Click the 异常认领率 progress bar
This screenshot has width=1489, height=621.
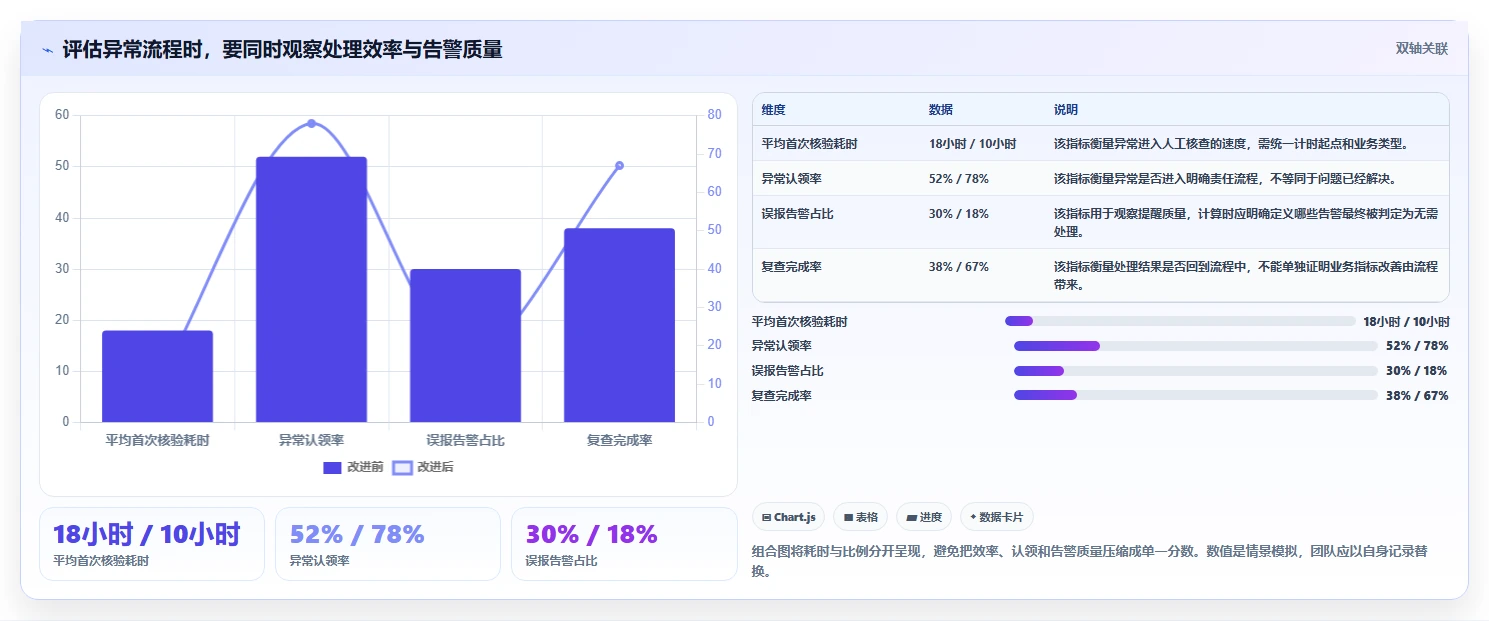click(x=1196, y=346)
